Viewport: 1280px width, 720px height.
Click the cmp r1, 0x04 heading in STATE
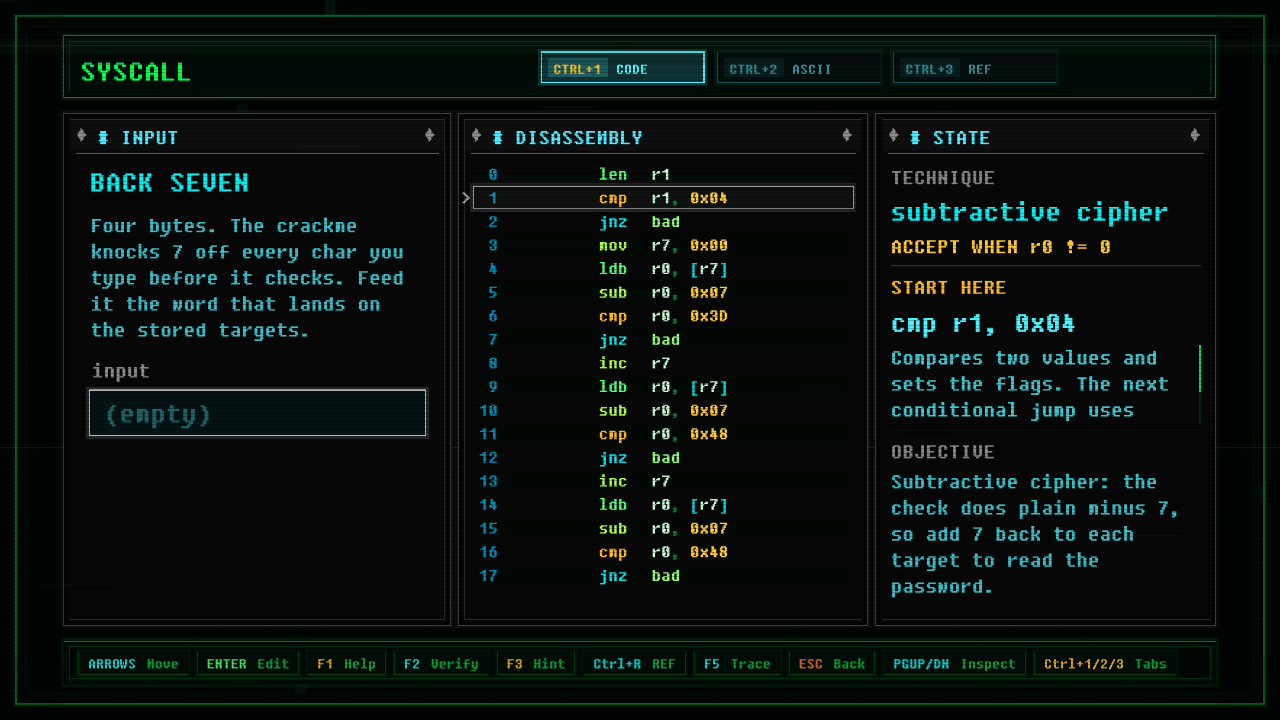point(983,324)
